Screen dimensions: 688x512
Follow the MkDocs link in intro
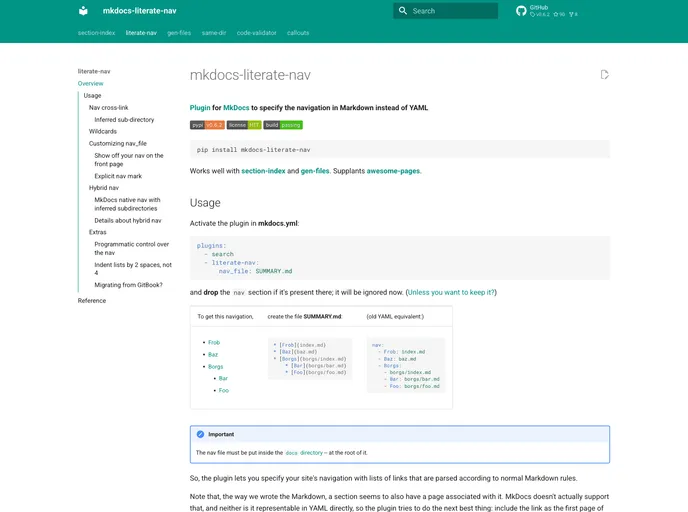tap(236, 107)
